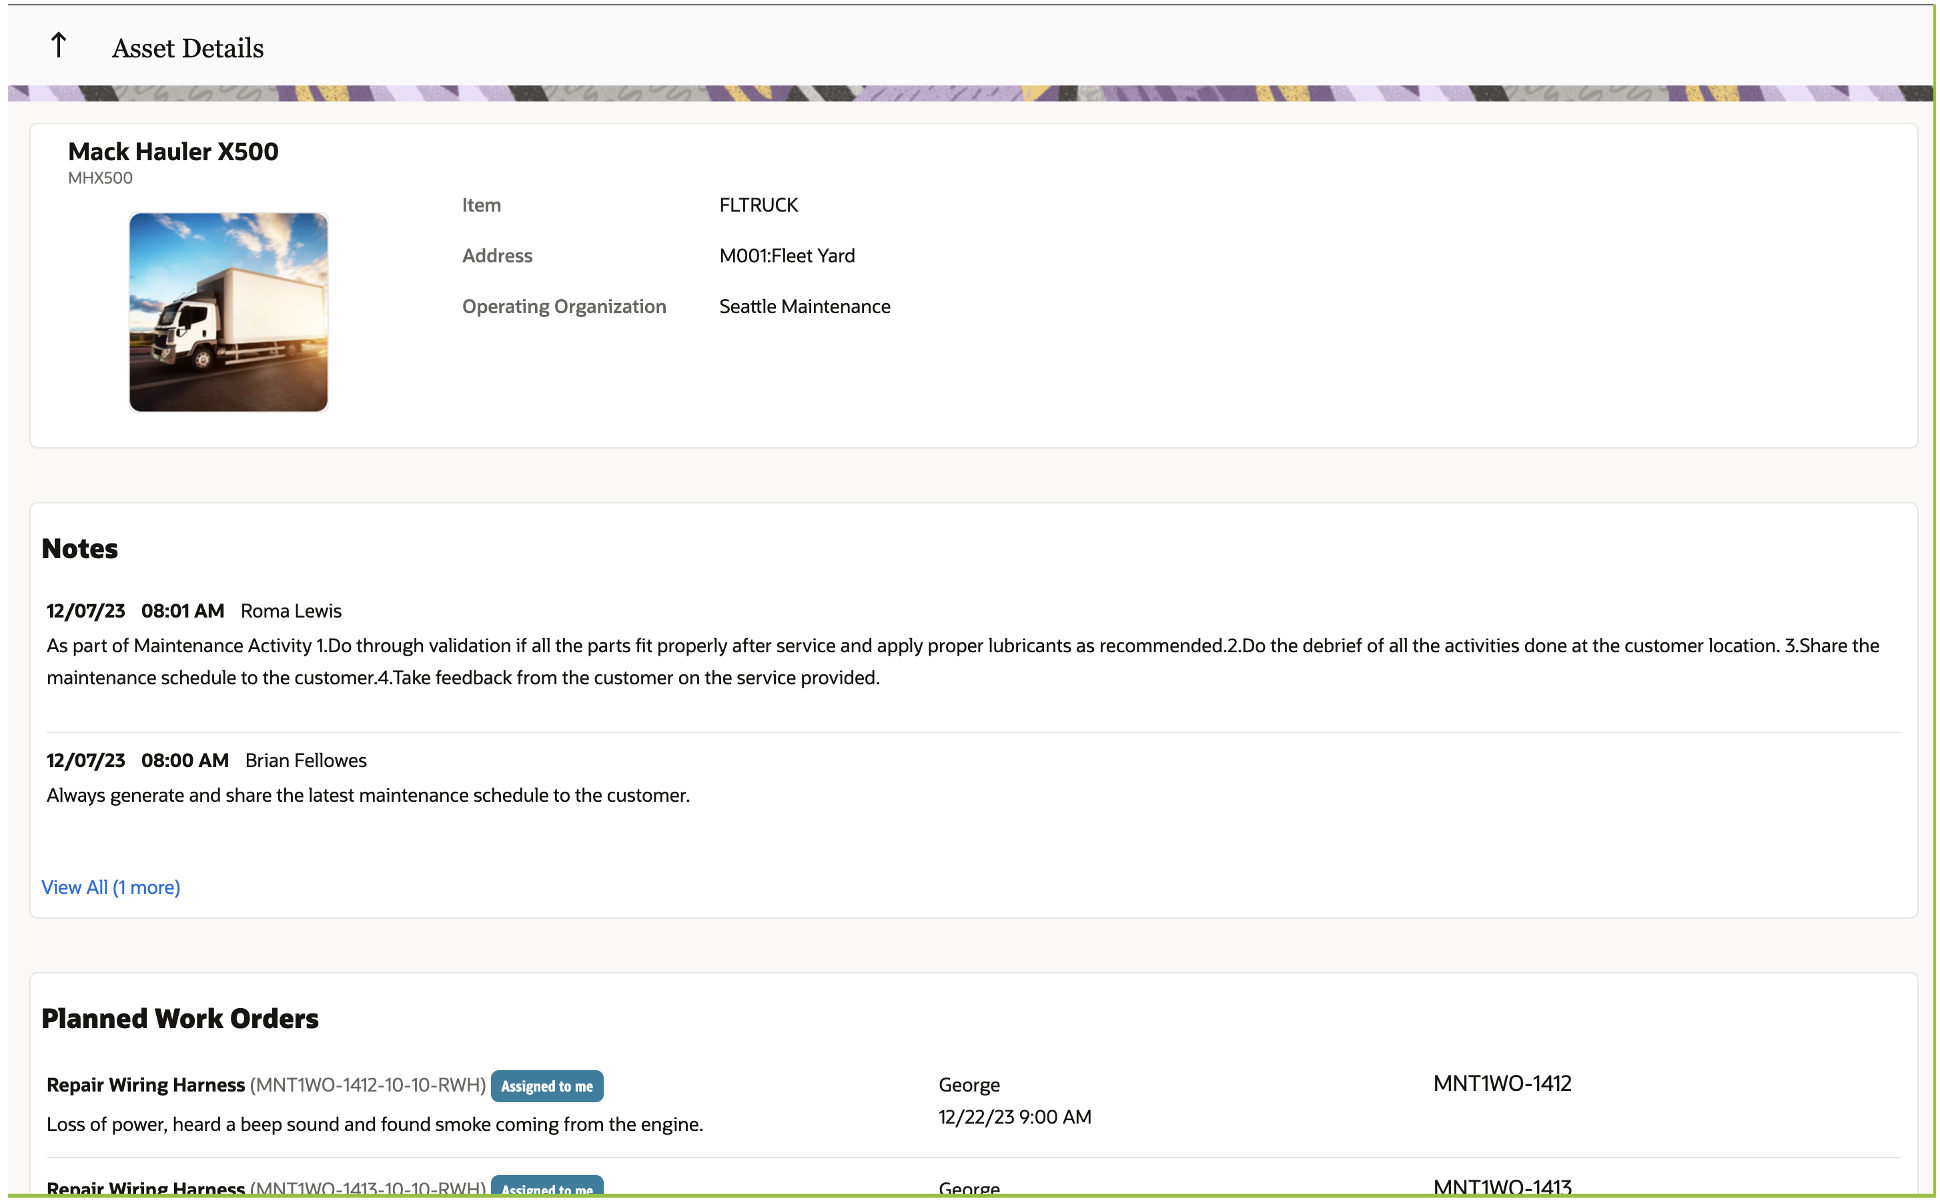
Task: Click the back arrow on Asset Details
Action: pyautogui.click(x=59, y=45)
